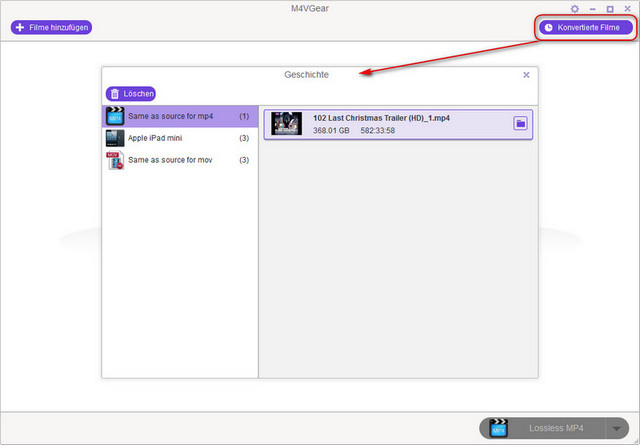Image resolution: width=640 pixels, height=445 pixels.
Task: Select the 102 Last Christmas Trailer (HD)_1.mp4 filename
Action: [x=381, y=118]
